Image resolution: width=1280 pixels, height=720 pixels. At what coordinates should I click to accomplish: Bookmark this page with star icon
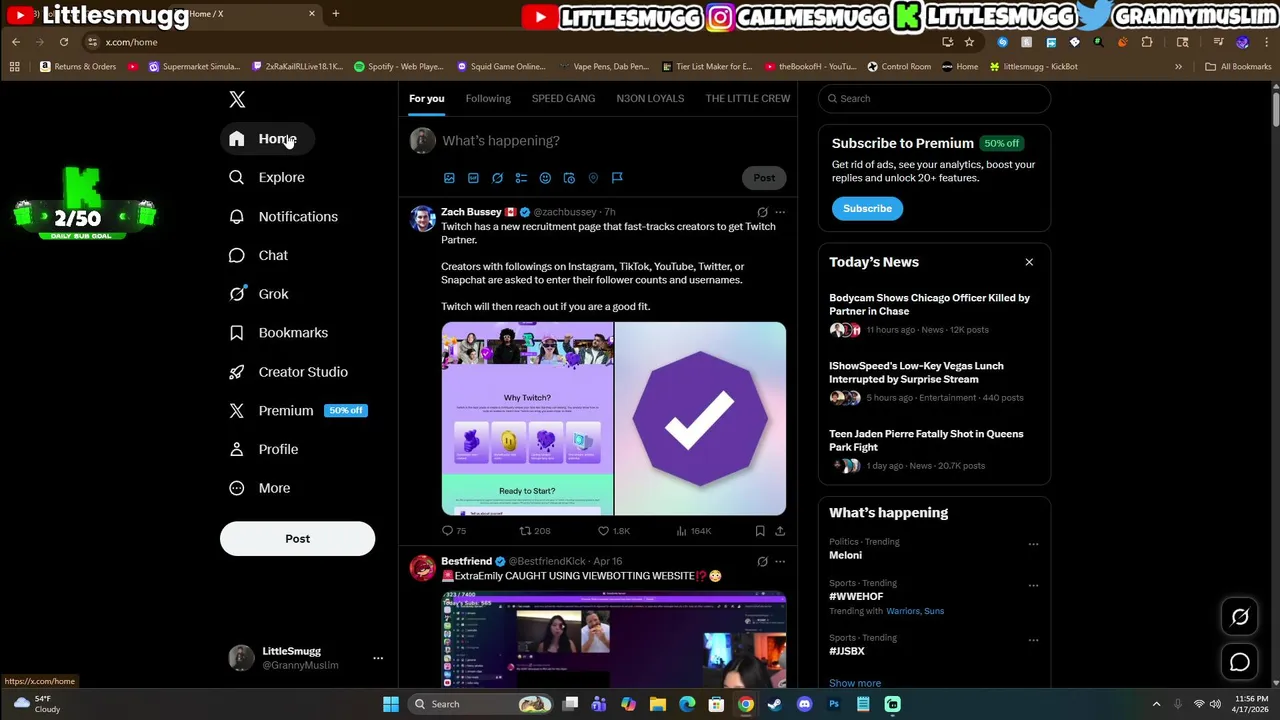[x=969, y=42]
